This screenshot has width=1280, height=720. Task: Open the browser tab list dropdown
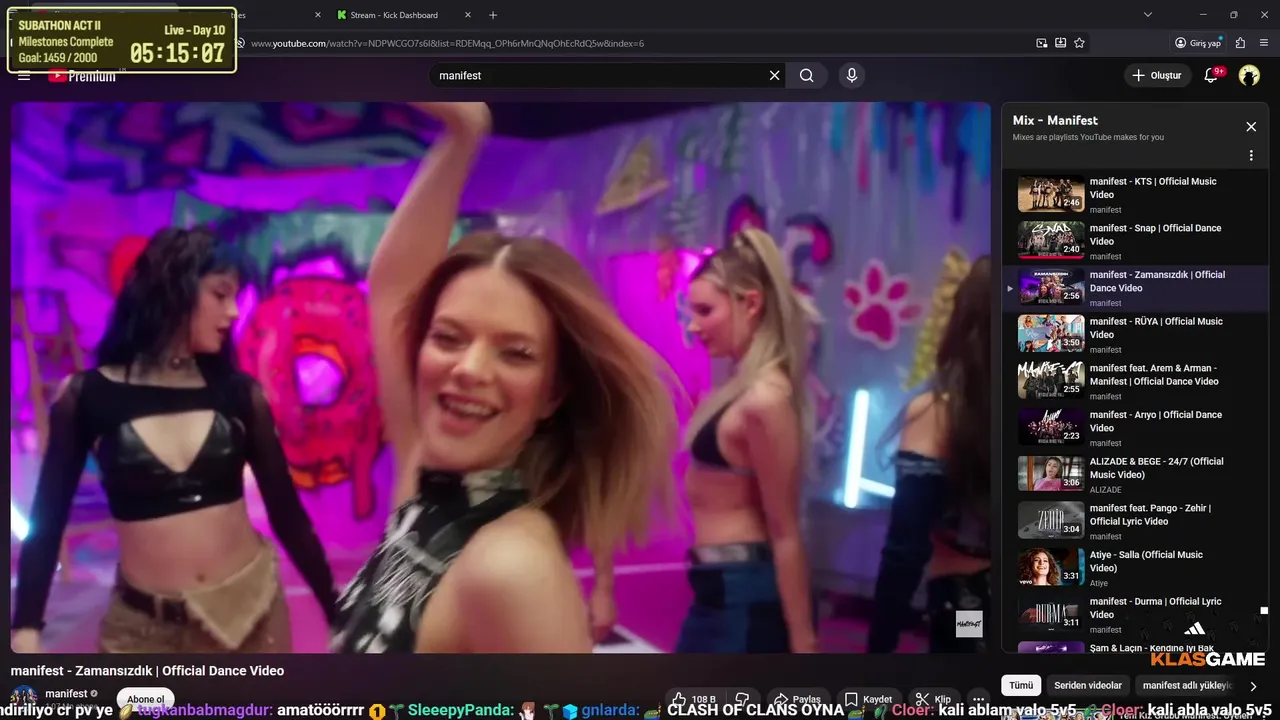1147,15
